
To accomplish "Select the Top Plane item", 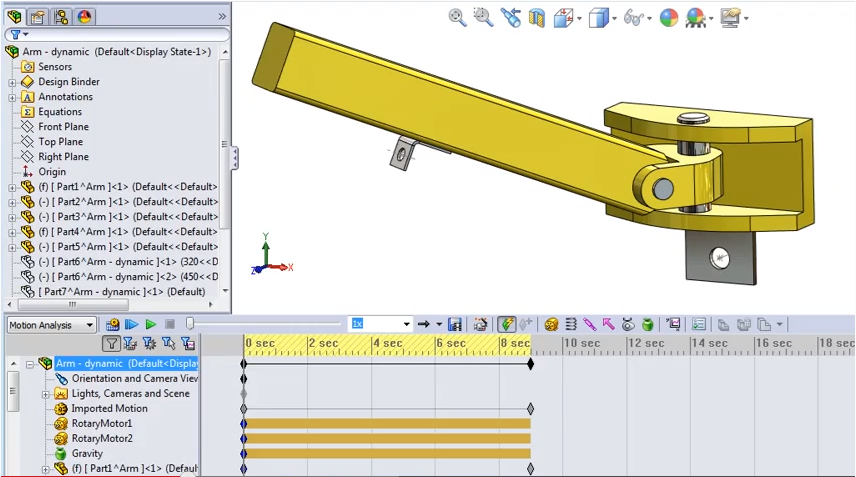I will pyautogui.click(x=61, y=142).
